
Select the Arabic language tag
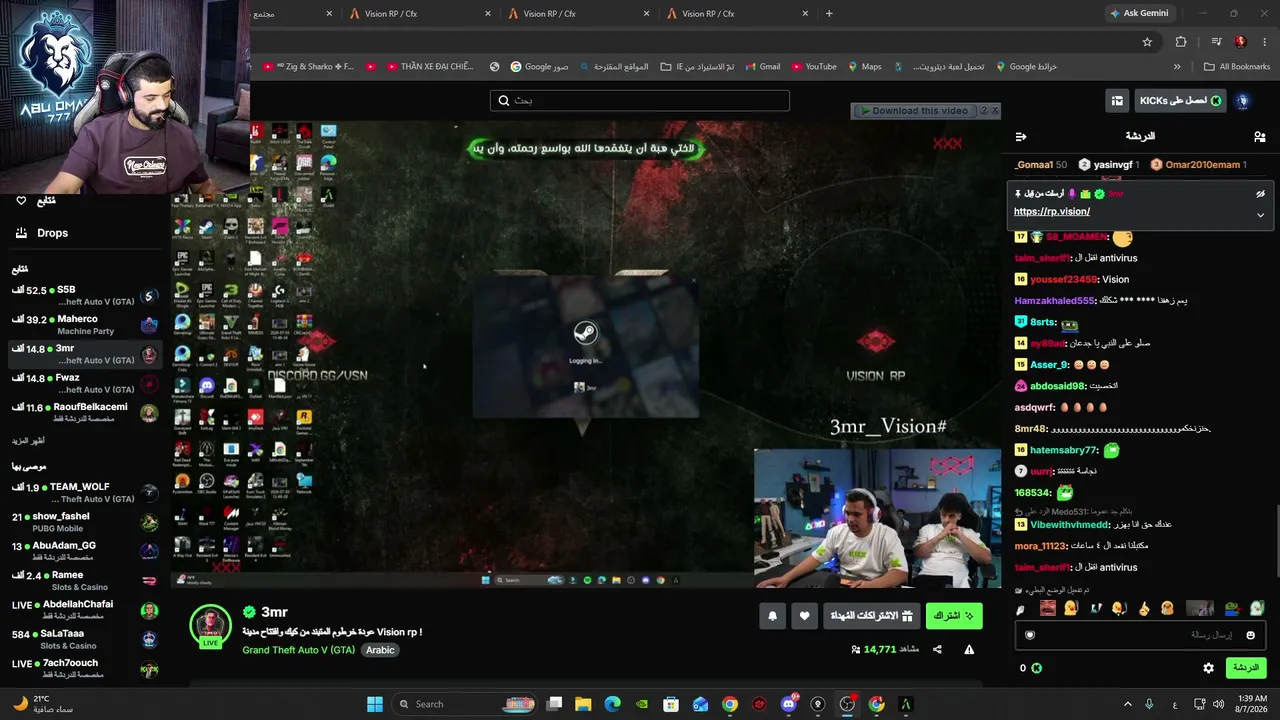[x=380, y=650]
